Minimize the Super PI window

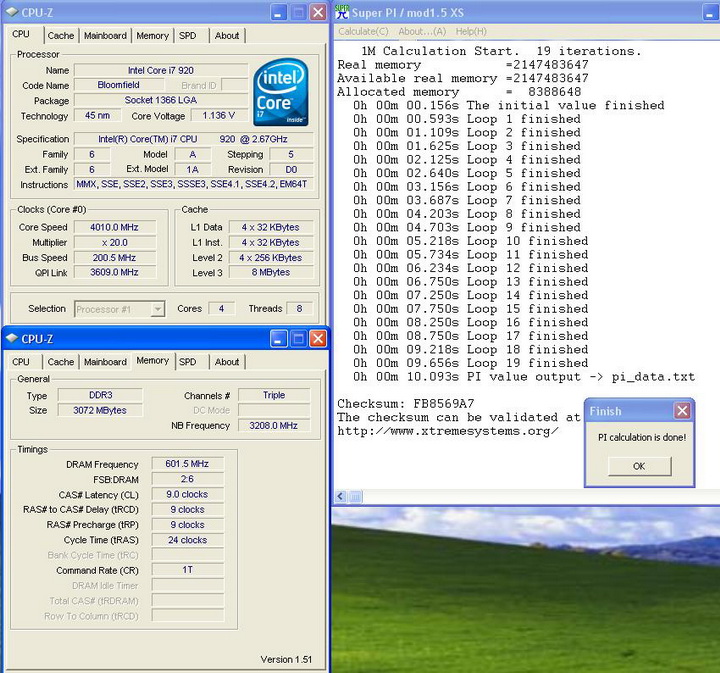pyautogui.click(x=711, y=12)
